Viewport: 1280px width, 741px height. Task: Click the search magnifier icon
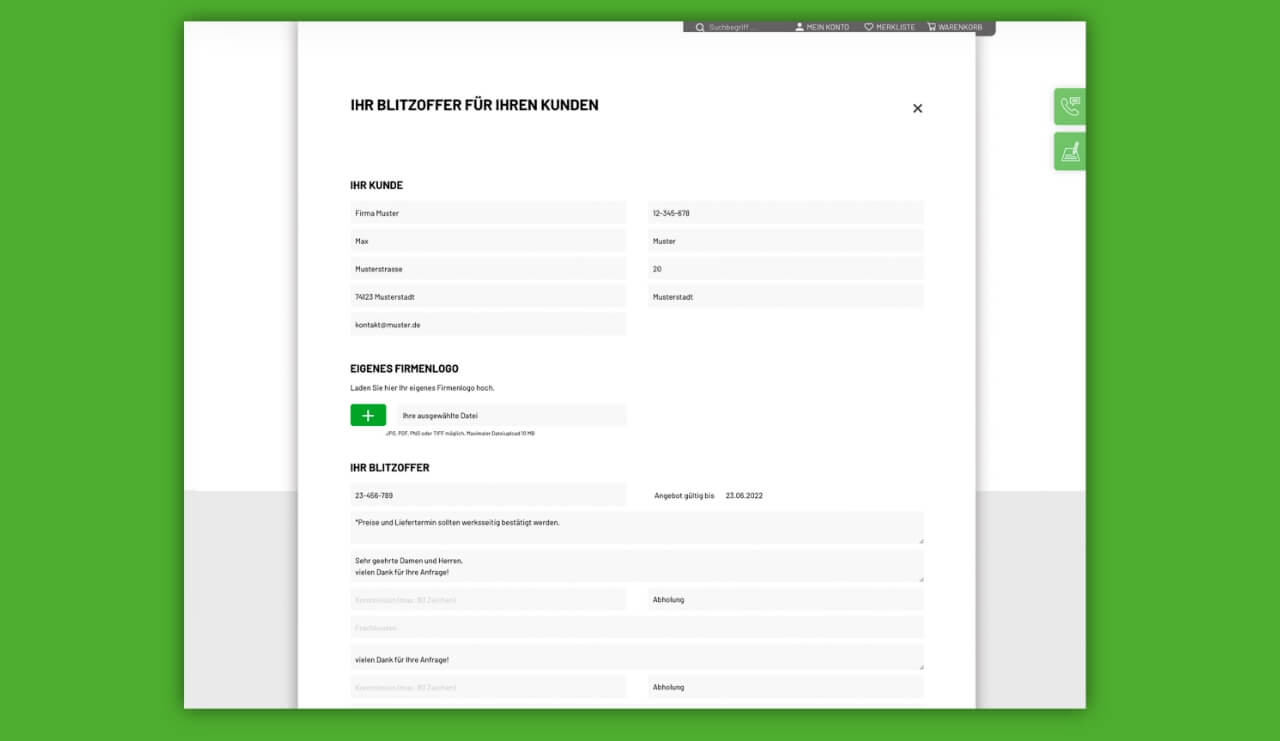click(700, 27)
